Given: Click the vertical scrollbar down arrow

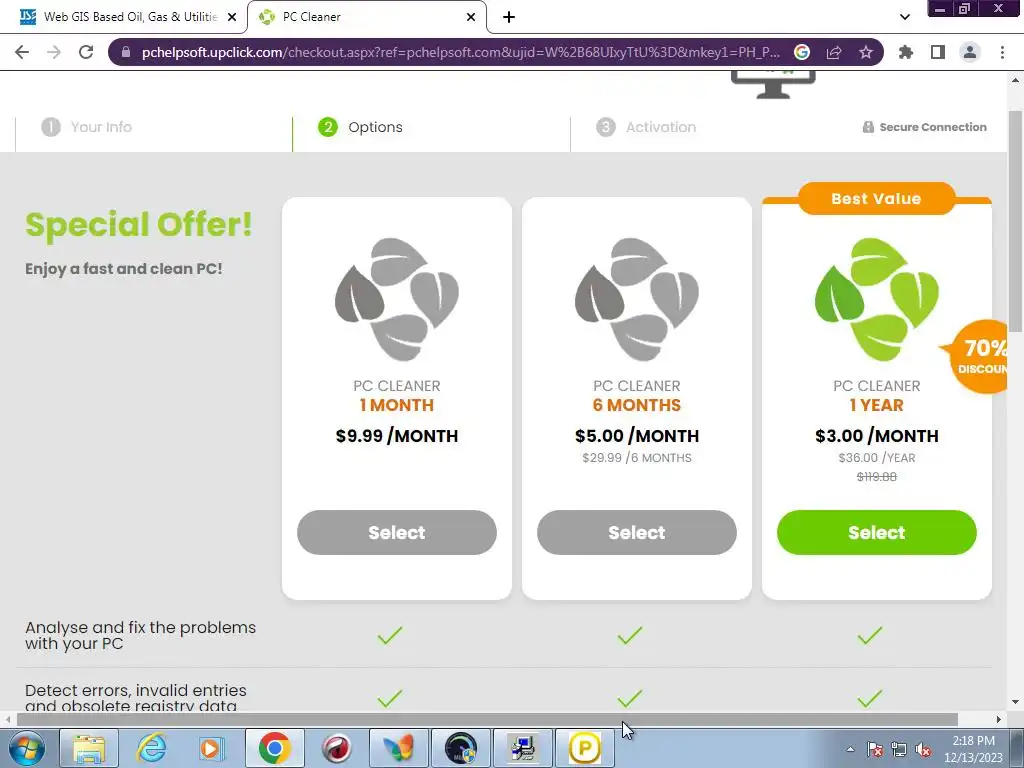Looking at the screenshot, I should [1016, 703].
